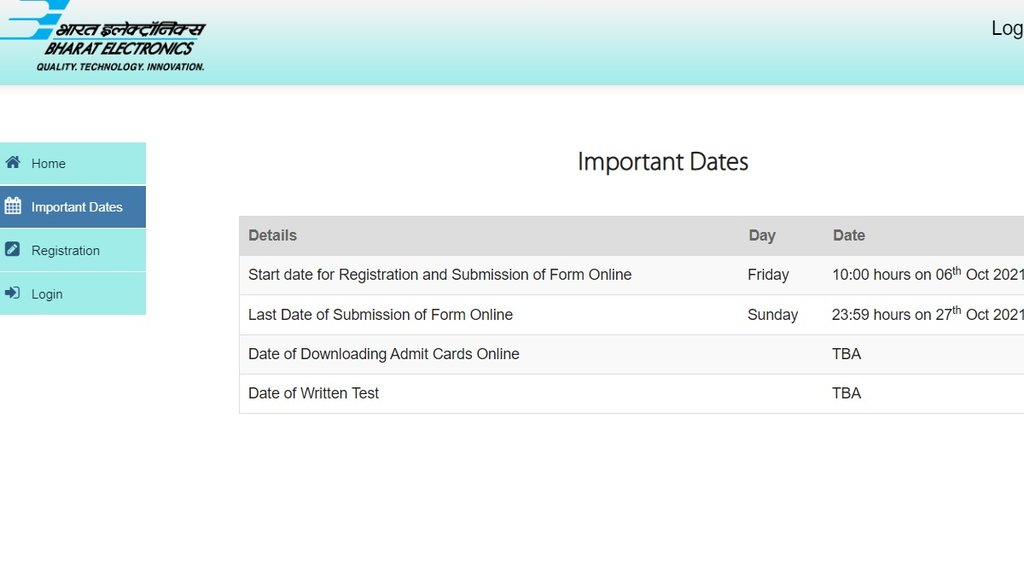Select the Start date for Registration row text

pos(440,275)
